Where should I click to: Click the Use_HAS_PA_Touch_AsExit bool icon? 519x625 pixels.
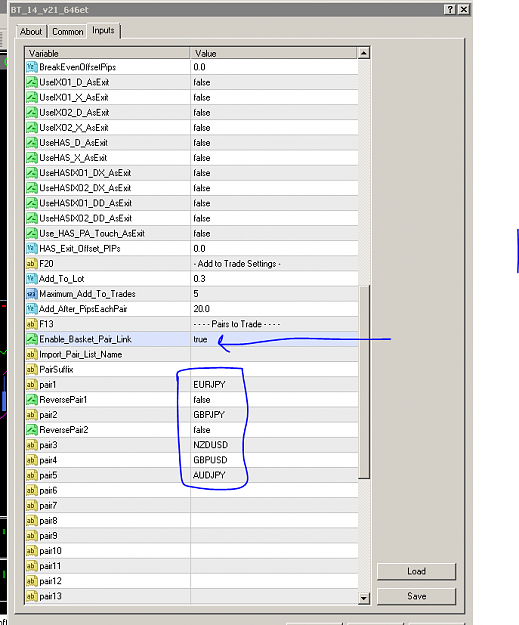[31, 234]
